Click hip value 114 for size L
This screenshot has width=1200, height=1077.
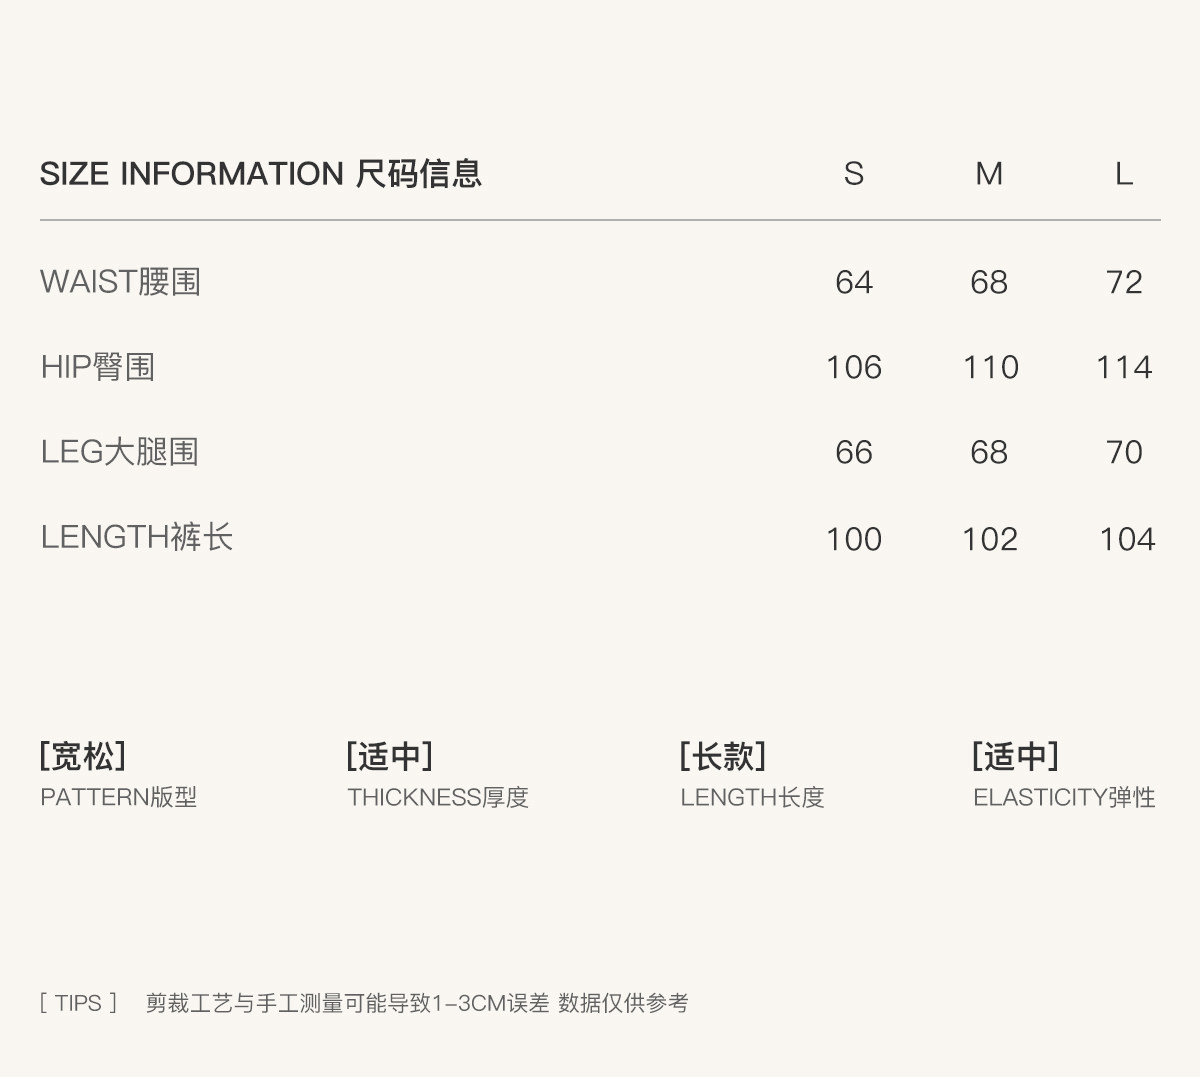(x=1124, y=367)
